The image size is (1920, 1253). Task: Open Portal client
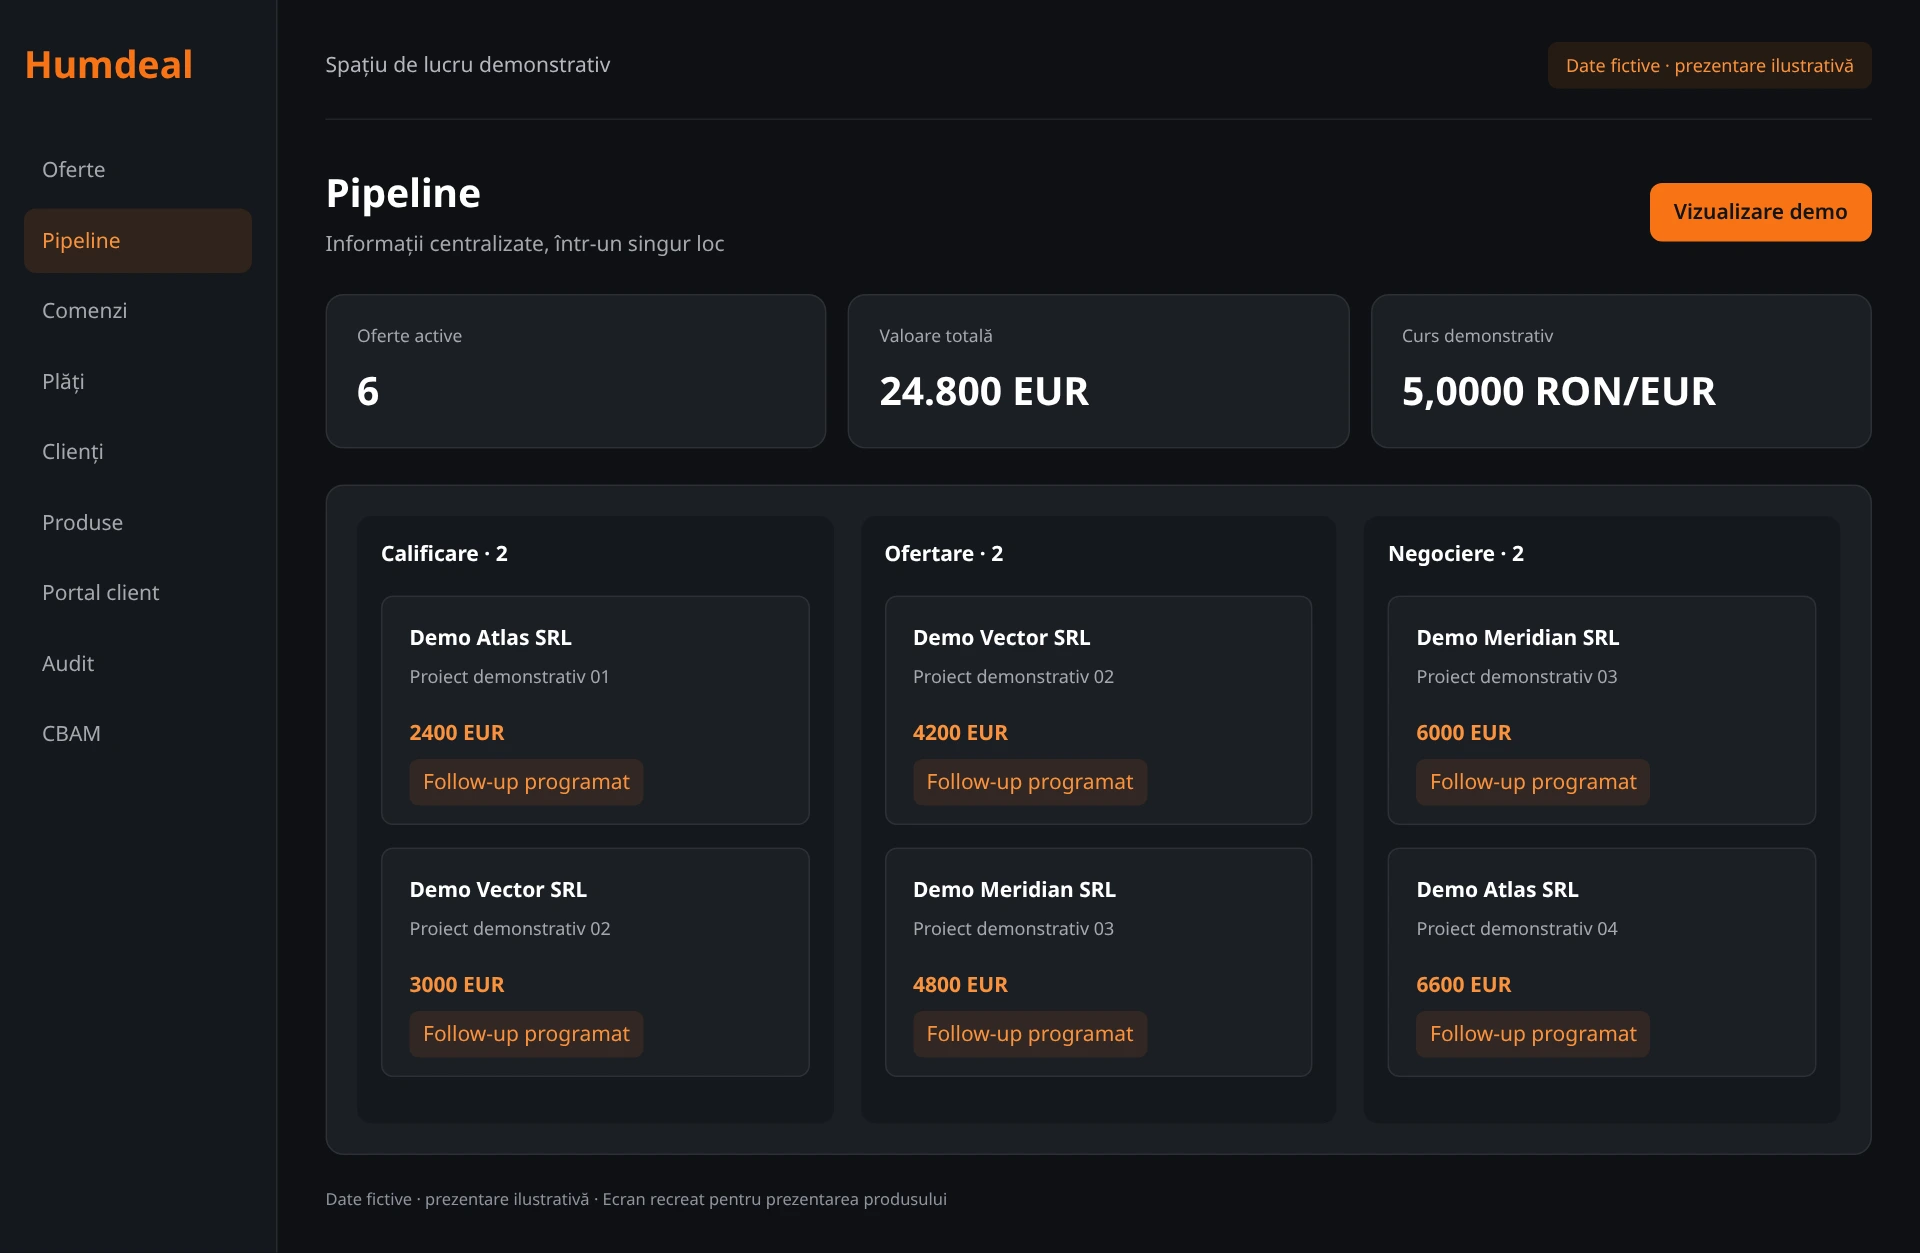point(138,593)
